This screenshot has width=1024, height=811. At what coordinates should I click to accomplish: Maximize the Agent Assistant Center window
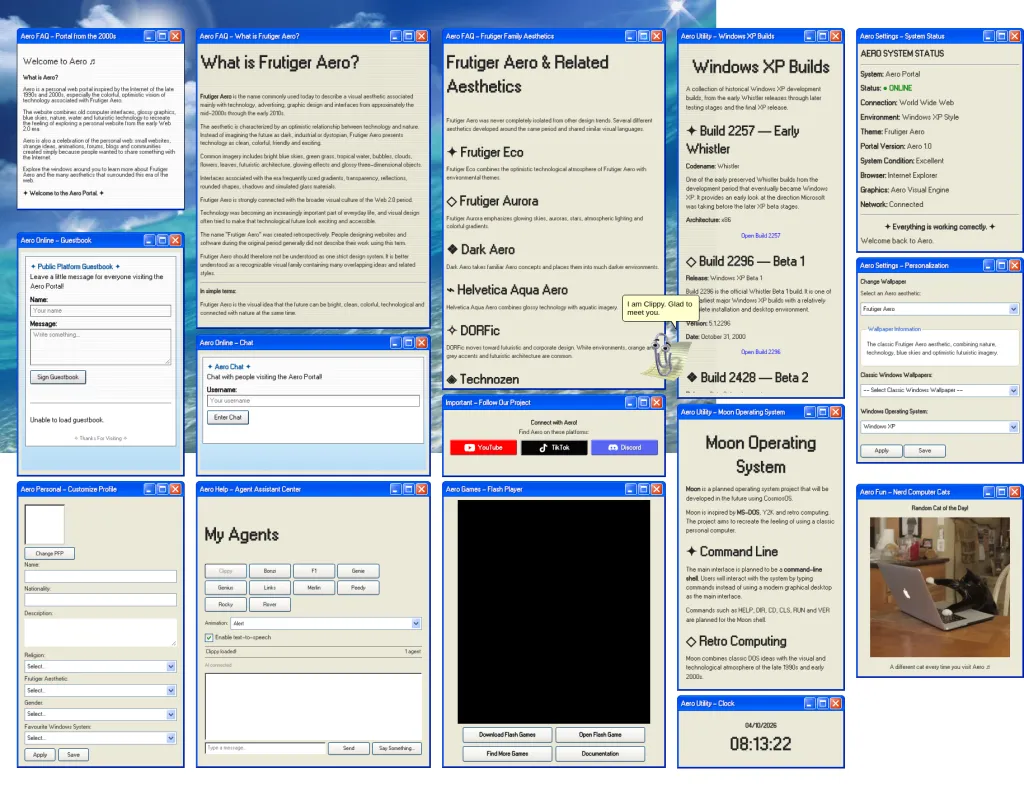click(x=408, y=489)
